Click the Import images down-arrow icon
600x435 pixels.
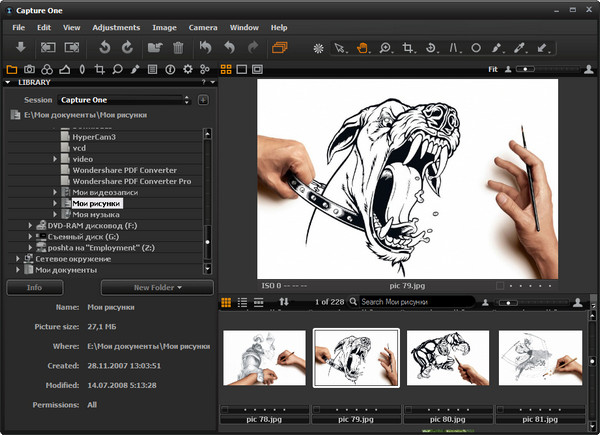(x=20, y=47)
